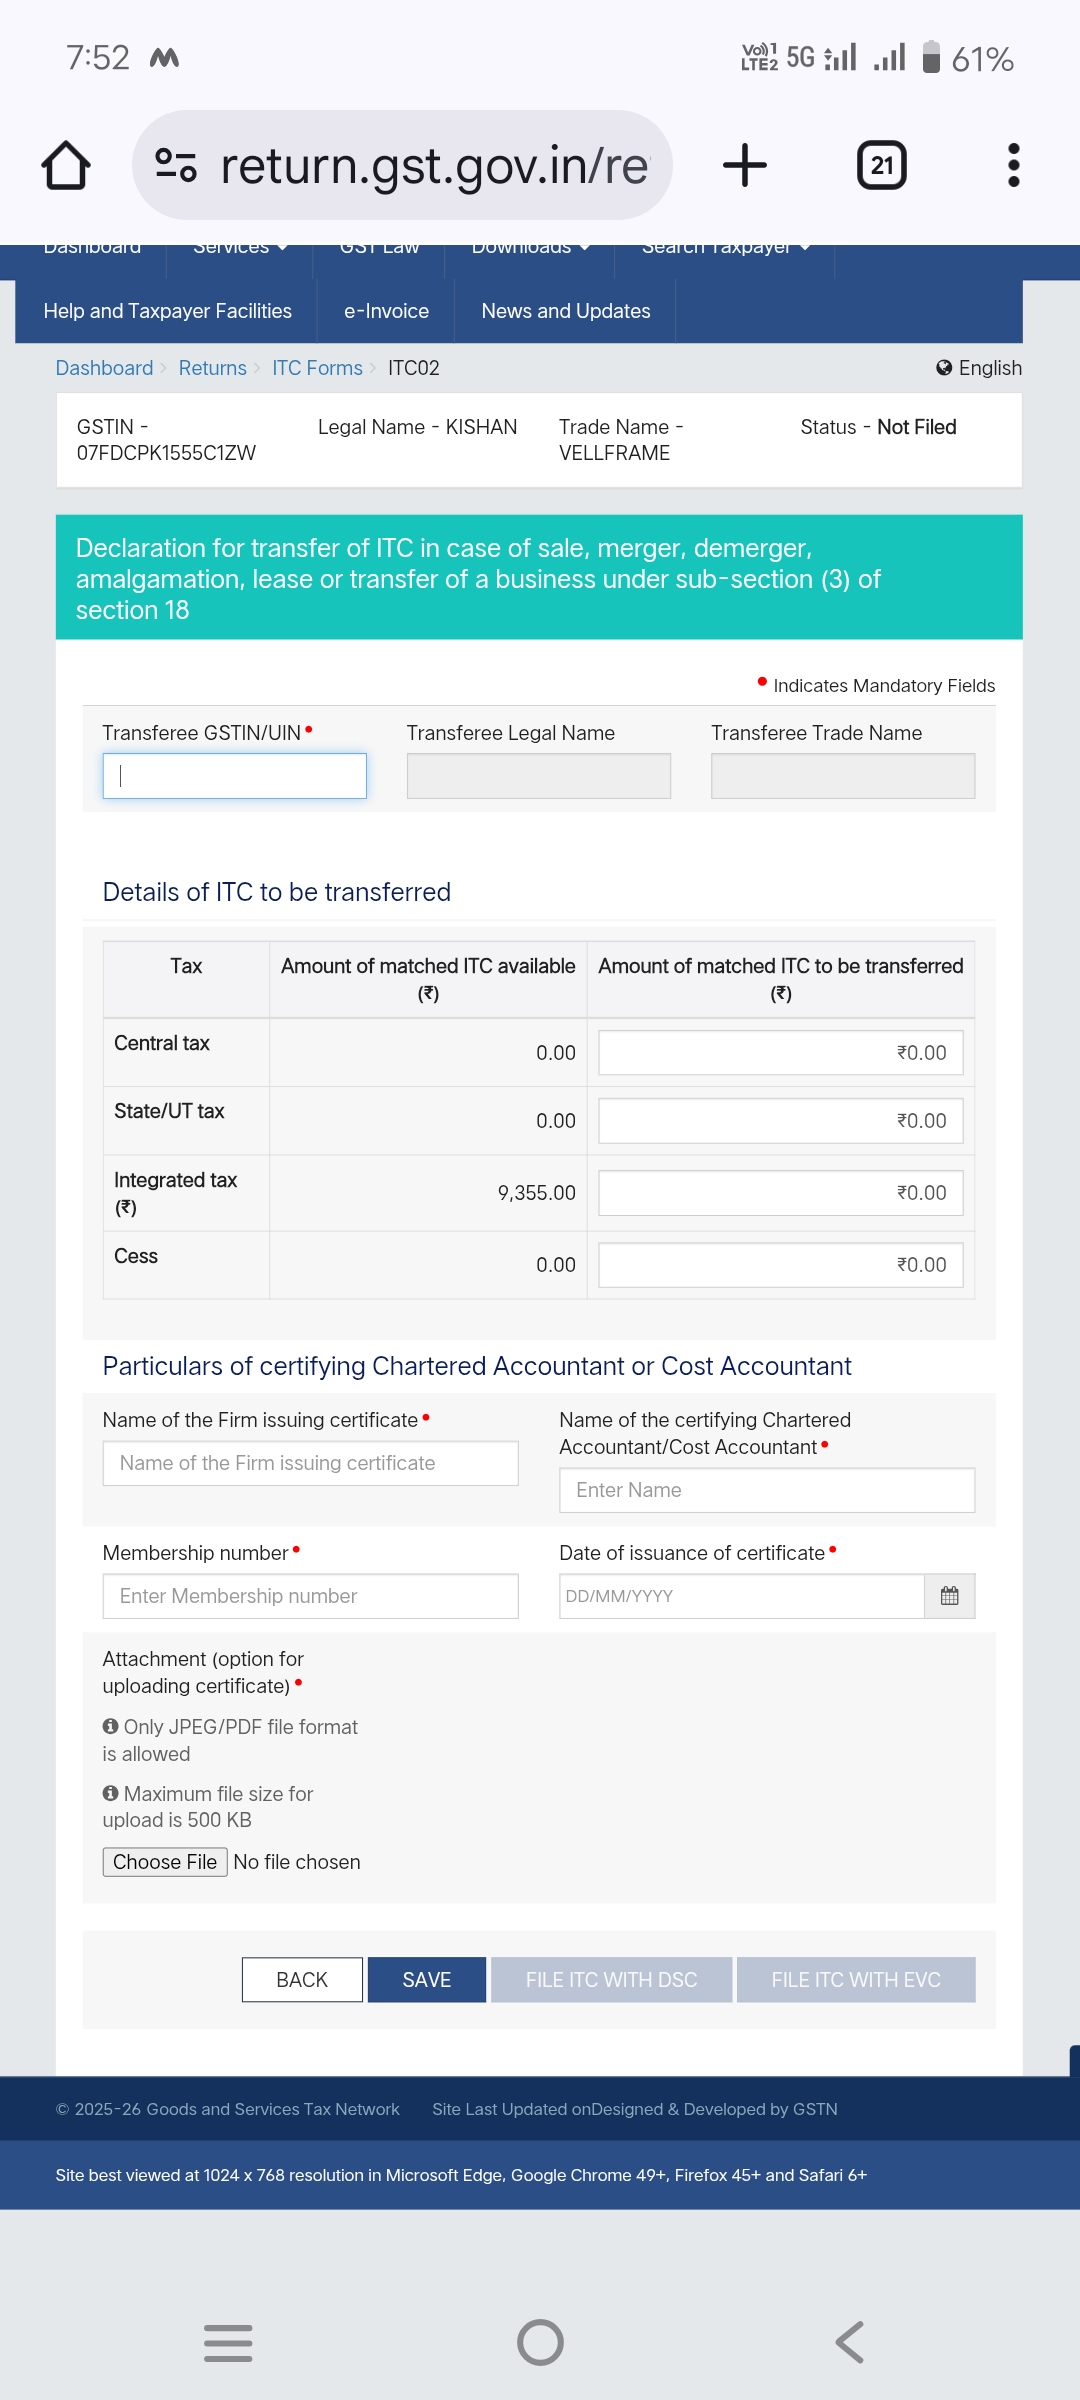Go to ITC Forms breadcrumb link
The width and height of the screenshot is (1080, 2400).
coord(317,368)
